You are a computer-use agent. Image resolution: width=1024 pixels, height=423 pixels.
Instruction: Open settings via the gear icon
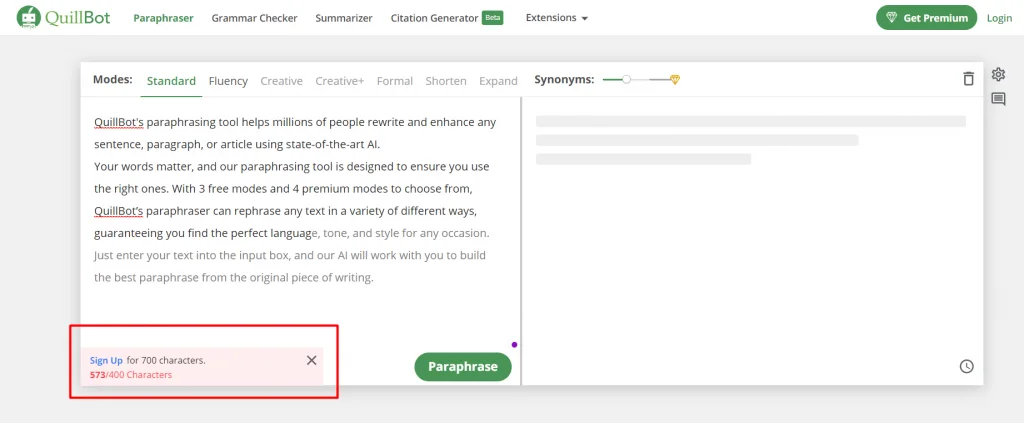998,74
